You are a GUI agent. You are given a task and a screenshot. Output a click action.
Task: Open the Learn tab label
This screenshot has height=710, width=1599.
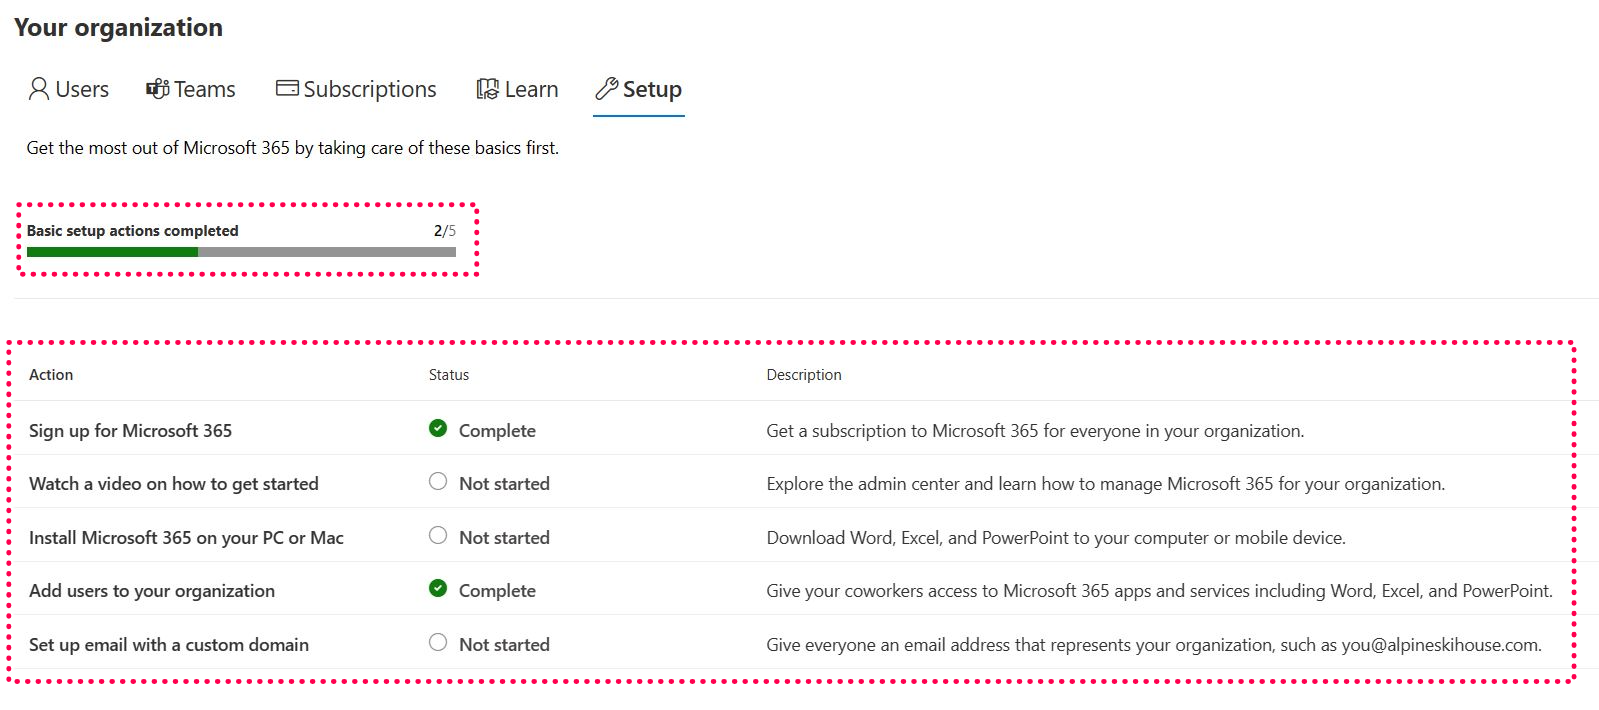tap(531, 89)
